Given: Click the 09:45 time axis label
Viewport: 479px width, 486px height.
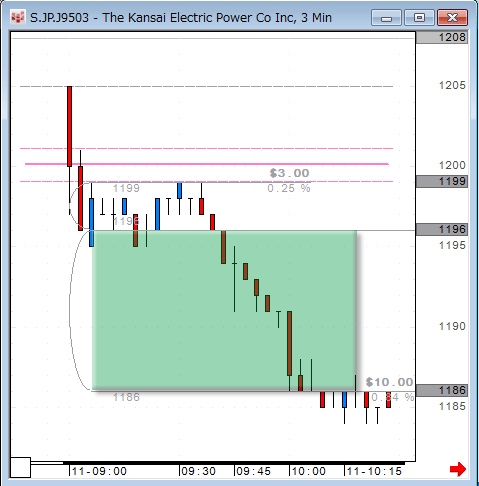Looking at the screenshot, I should pos(253,471).
